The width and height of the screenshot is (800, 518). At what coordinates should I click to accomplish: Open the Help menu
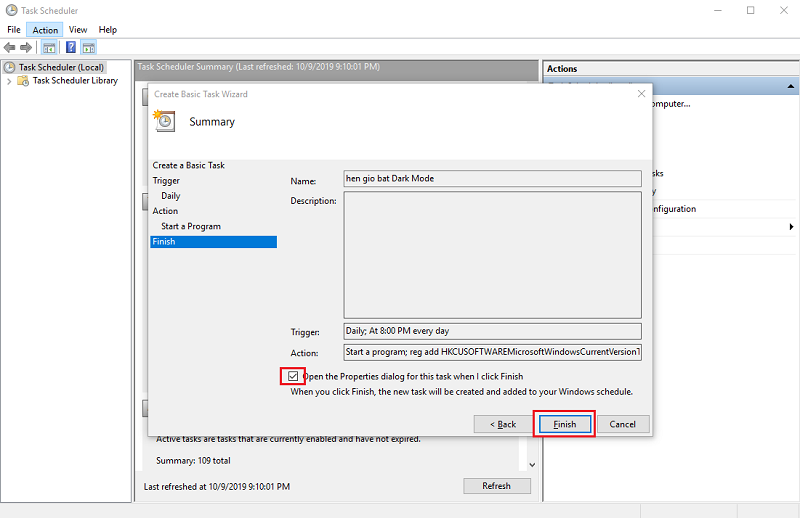pyautogui.click(x=108, y=30)
